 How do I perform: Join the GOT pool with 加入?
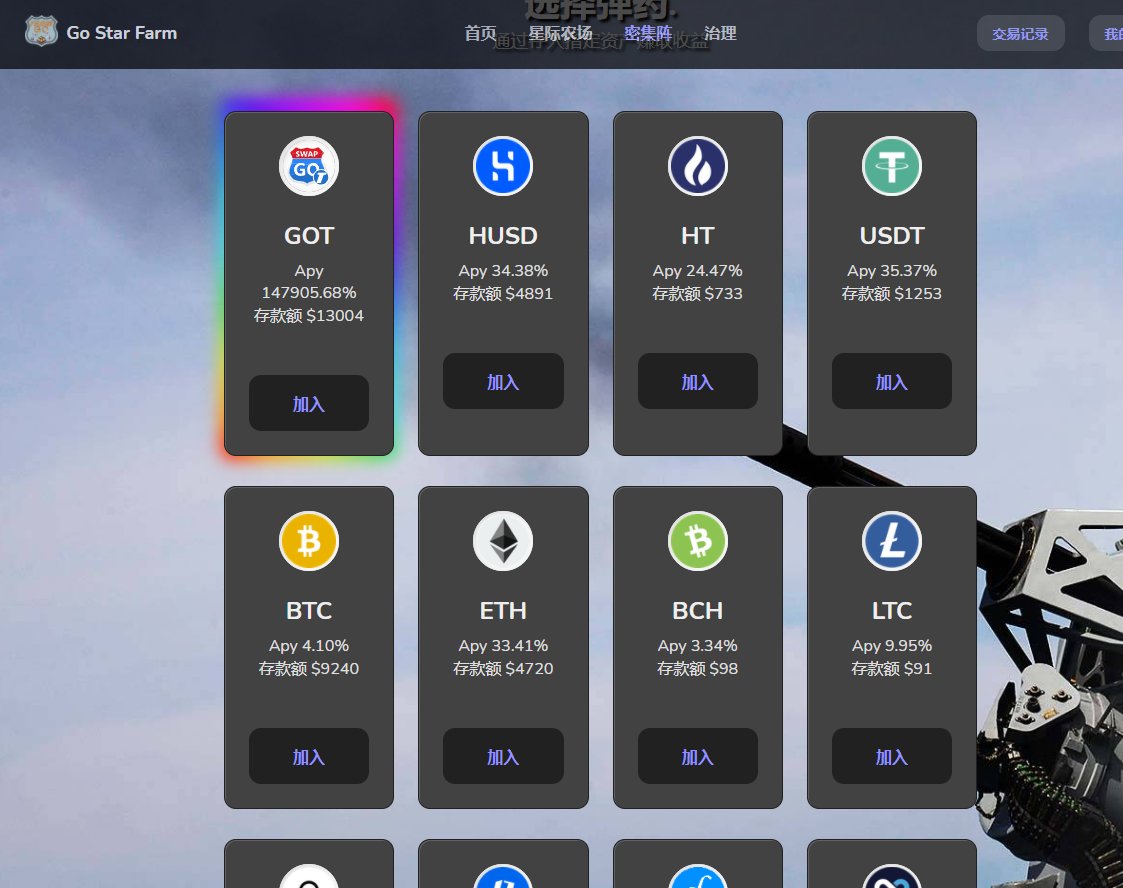click(x=309, y=403)
